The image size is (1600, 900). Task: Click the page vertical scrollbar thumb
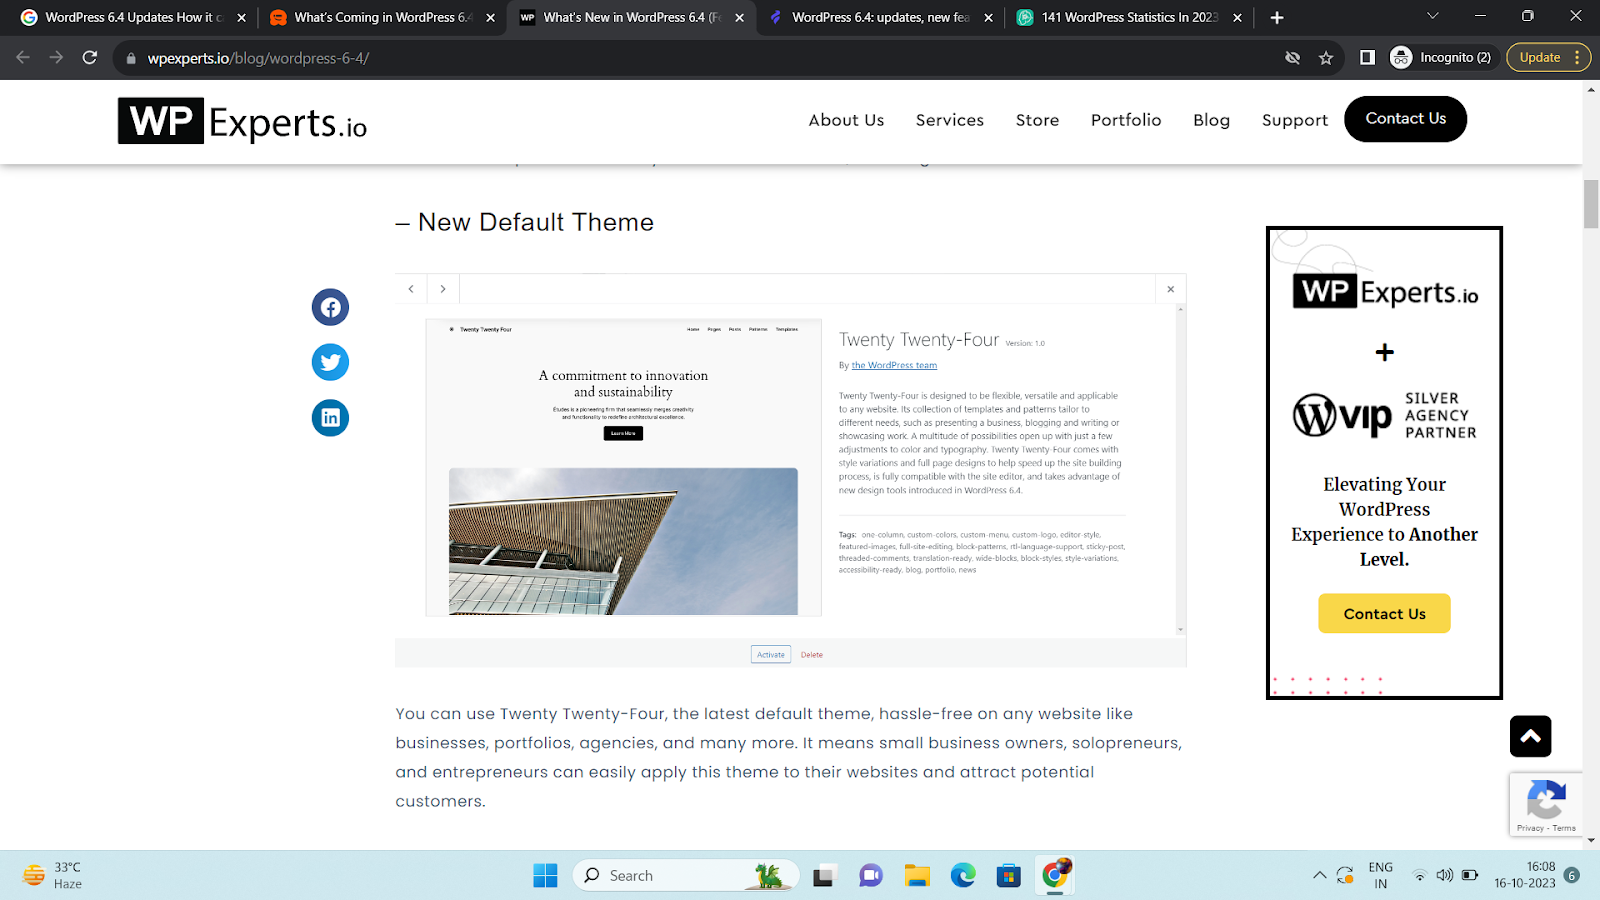[1591, 204]
